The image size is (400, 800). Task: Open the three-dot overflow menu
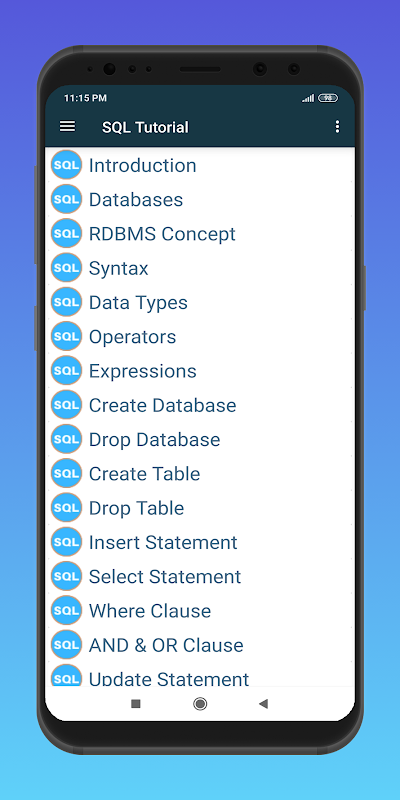(x=337, y=127)
